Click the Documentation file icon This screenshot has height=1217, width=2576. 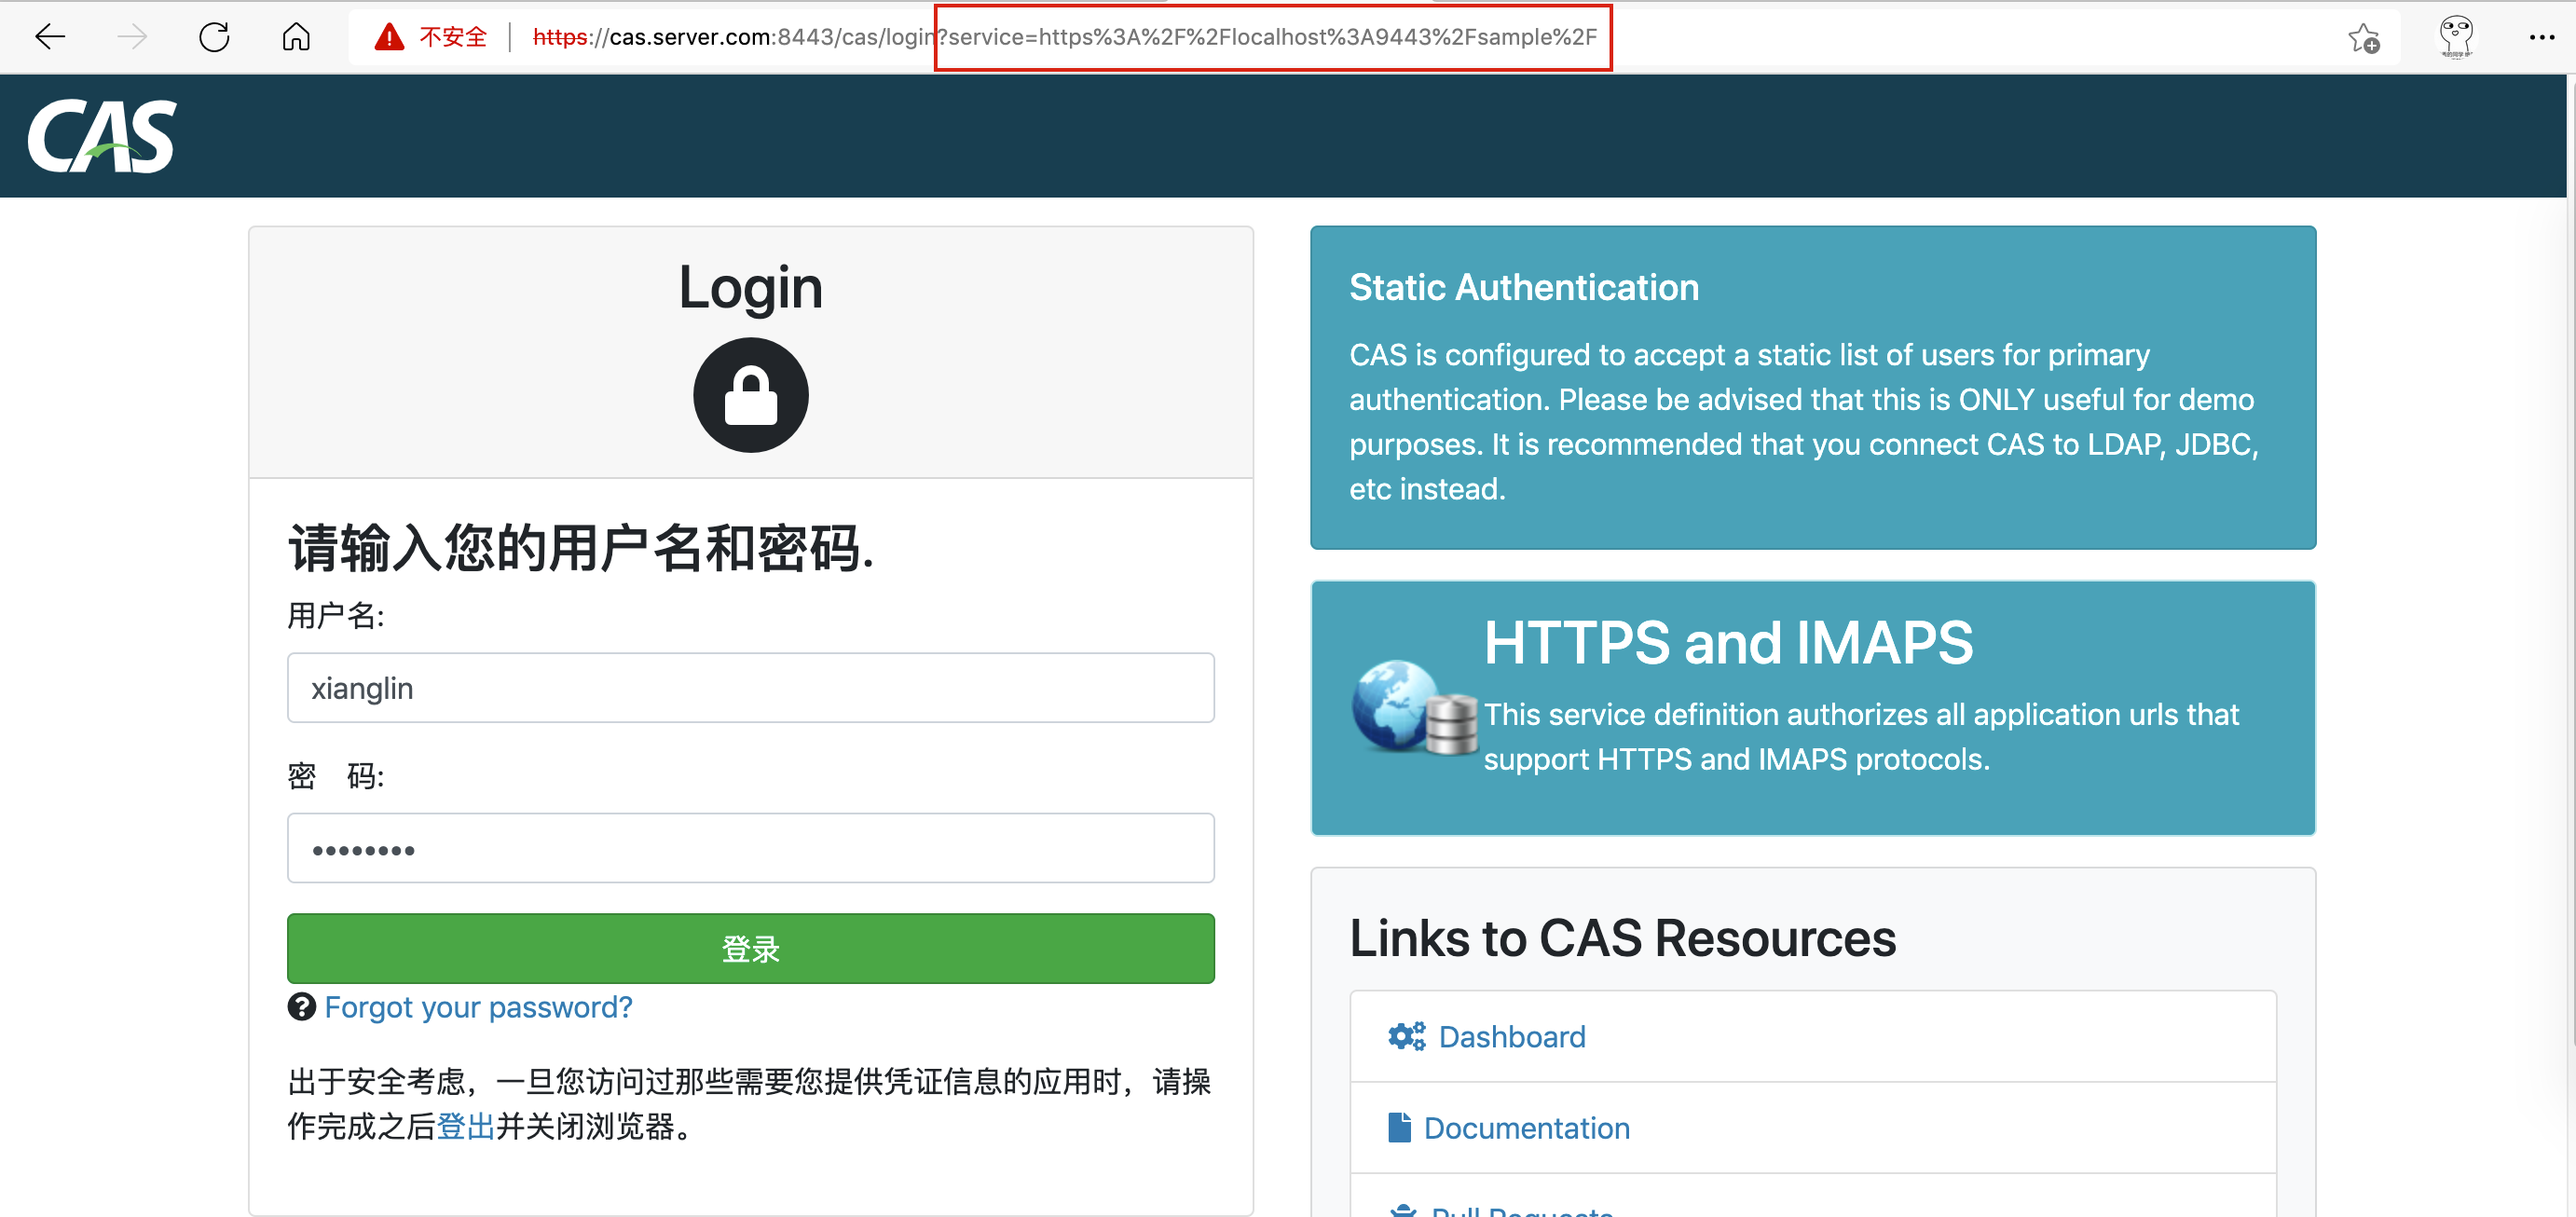1399,1127
